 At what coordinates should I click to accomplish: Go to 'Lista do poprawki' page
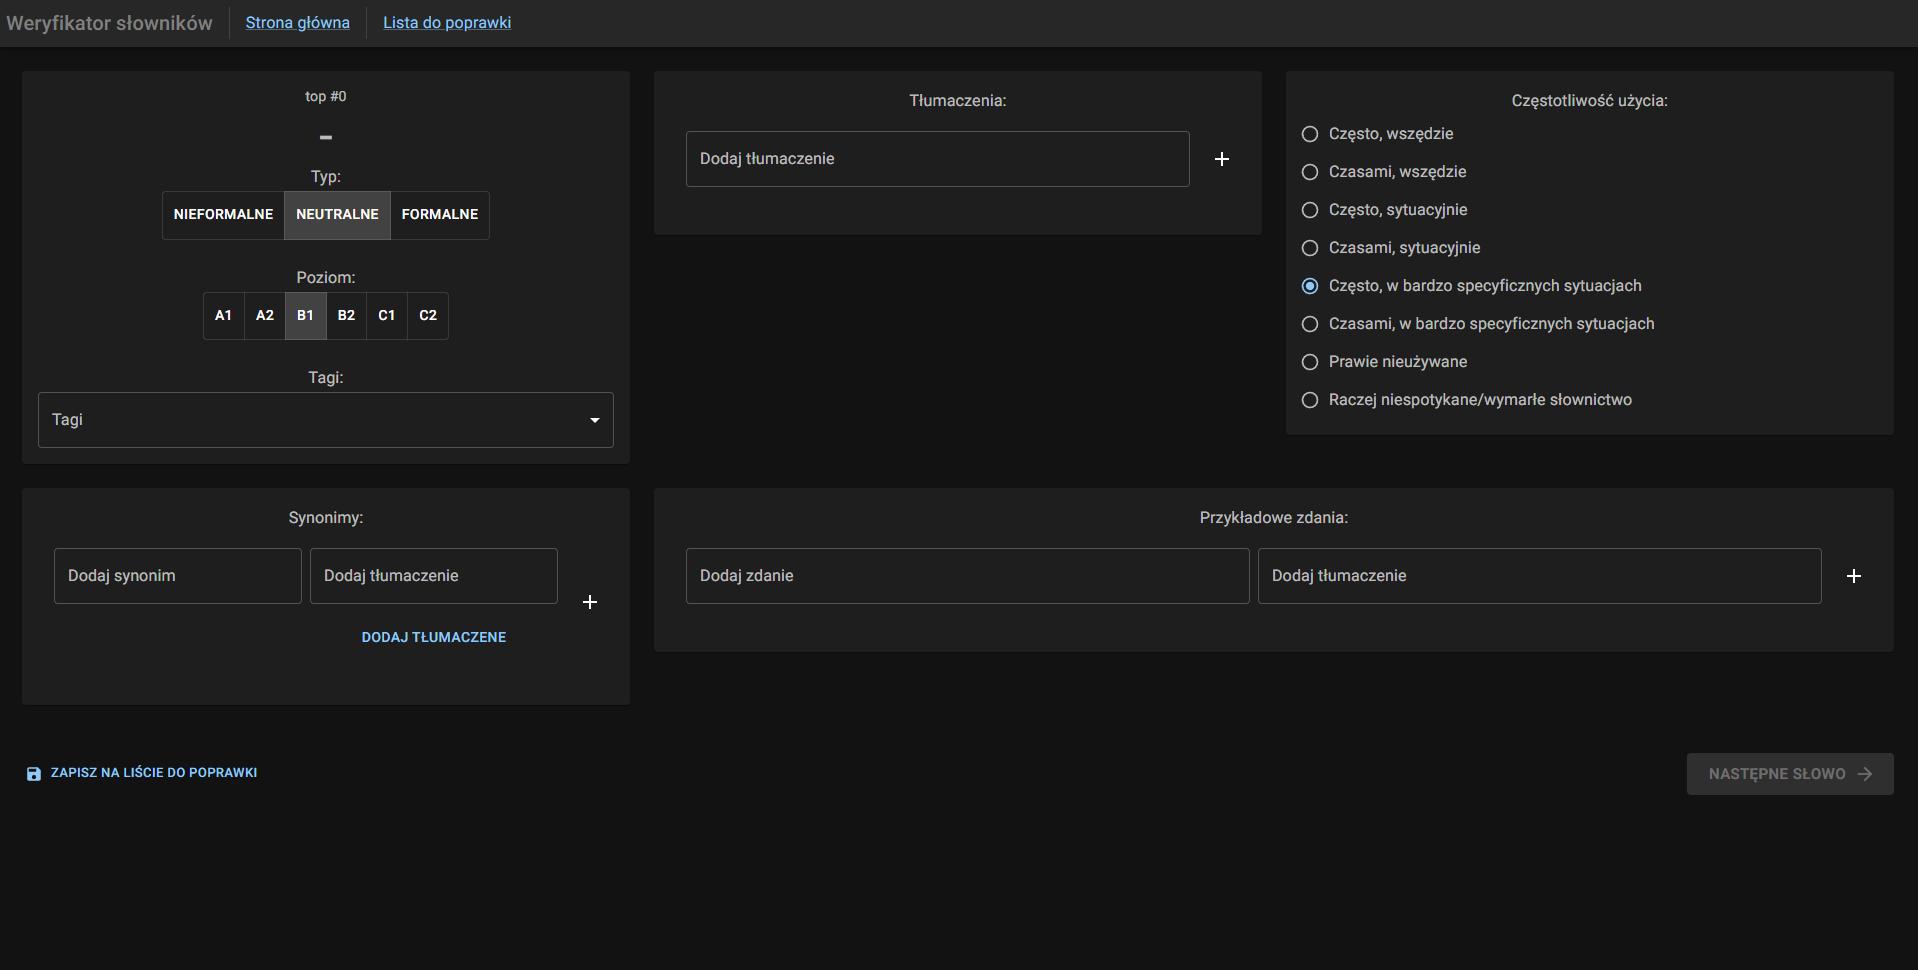point(446,22)
